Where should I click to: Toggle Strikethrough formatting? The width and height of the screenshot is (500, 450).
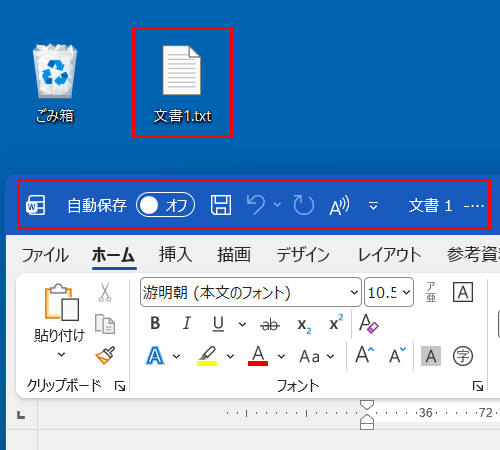(270, 324)
